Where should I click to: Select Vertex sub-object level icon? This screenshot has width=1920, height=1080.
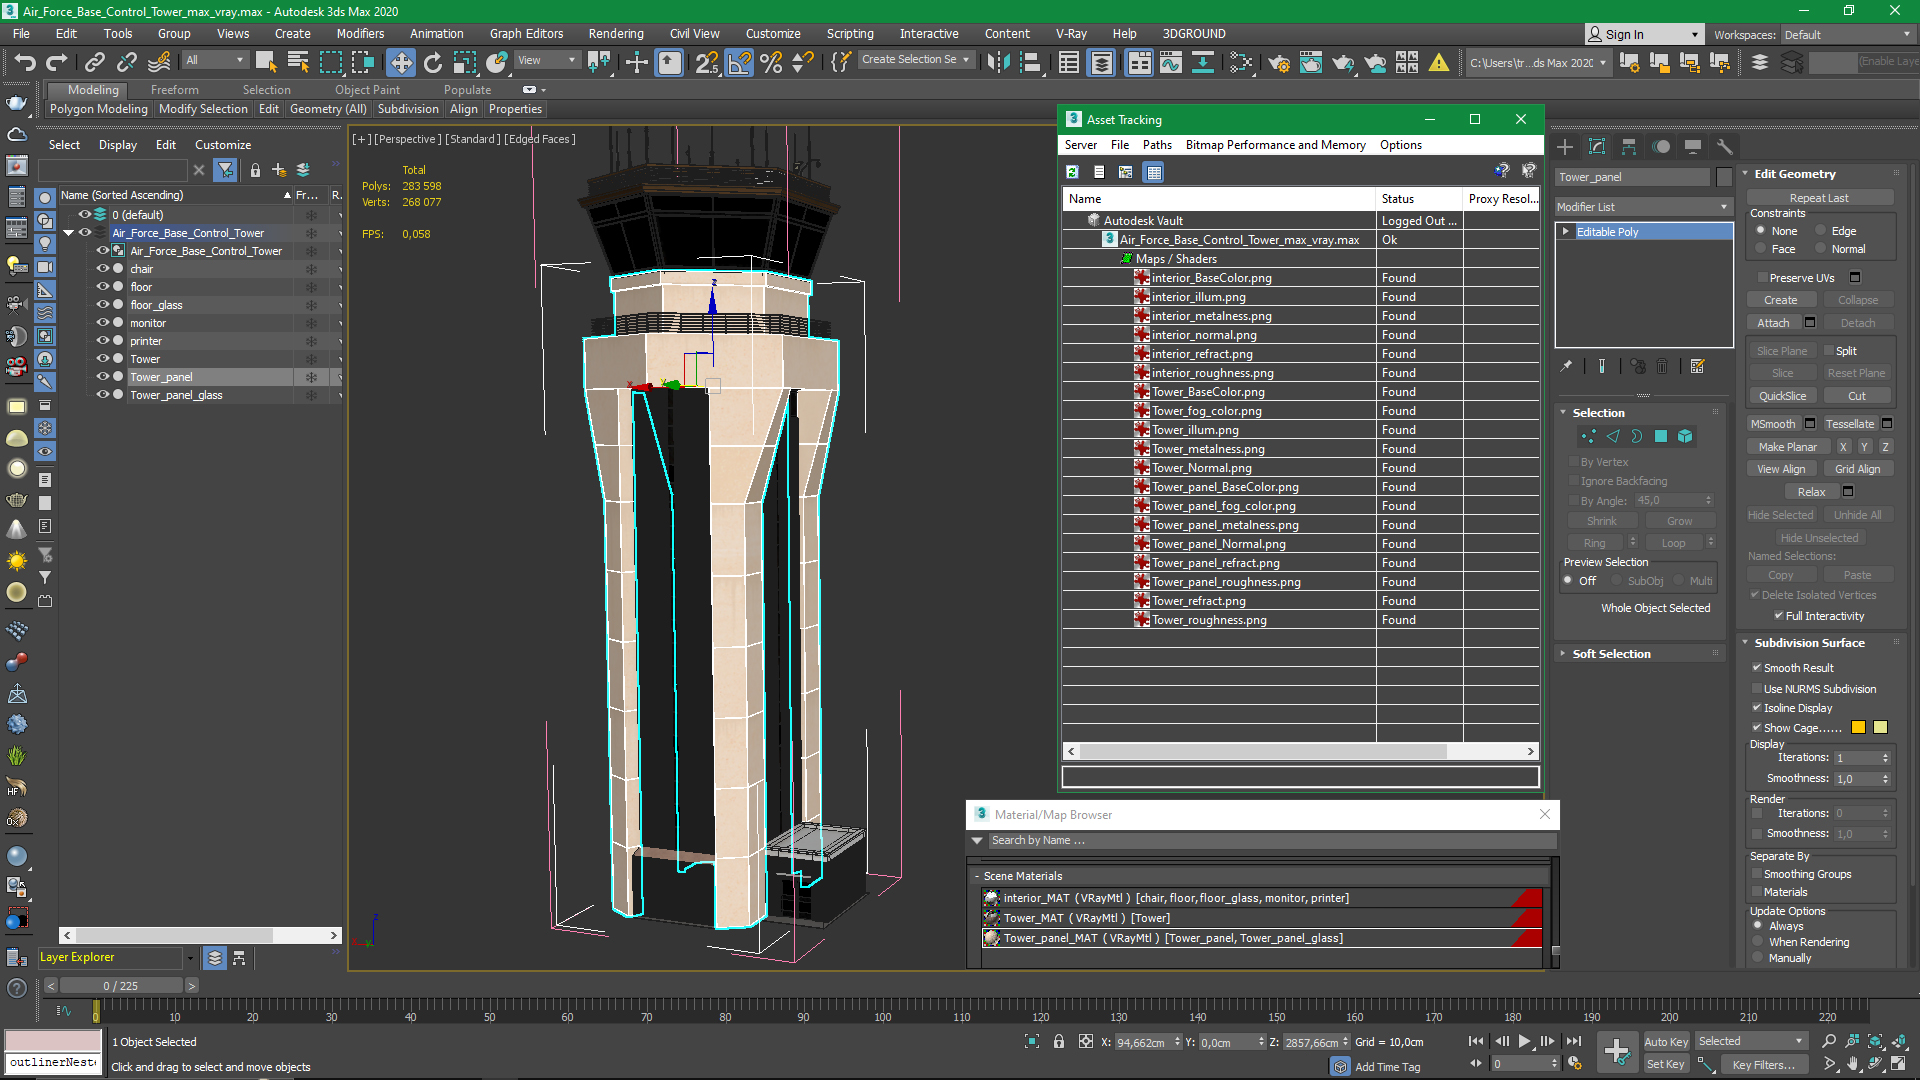(1589, 436)
